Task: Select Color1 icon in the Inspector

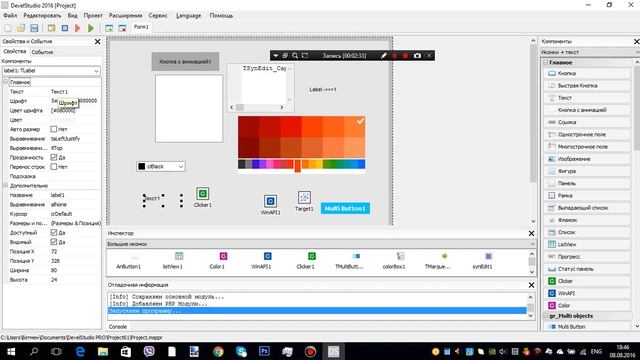Action: [x=223, y=256]
